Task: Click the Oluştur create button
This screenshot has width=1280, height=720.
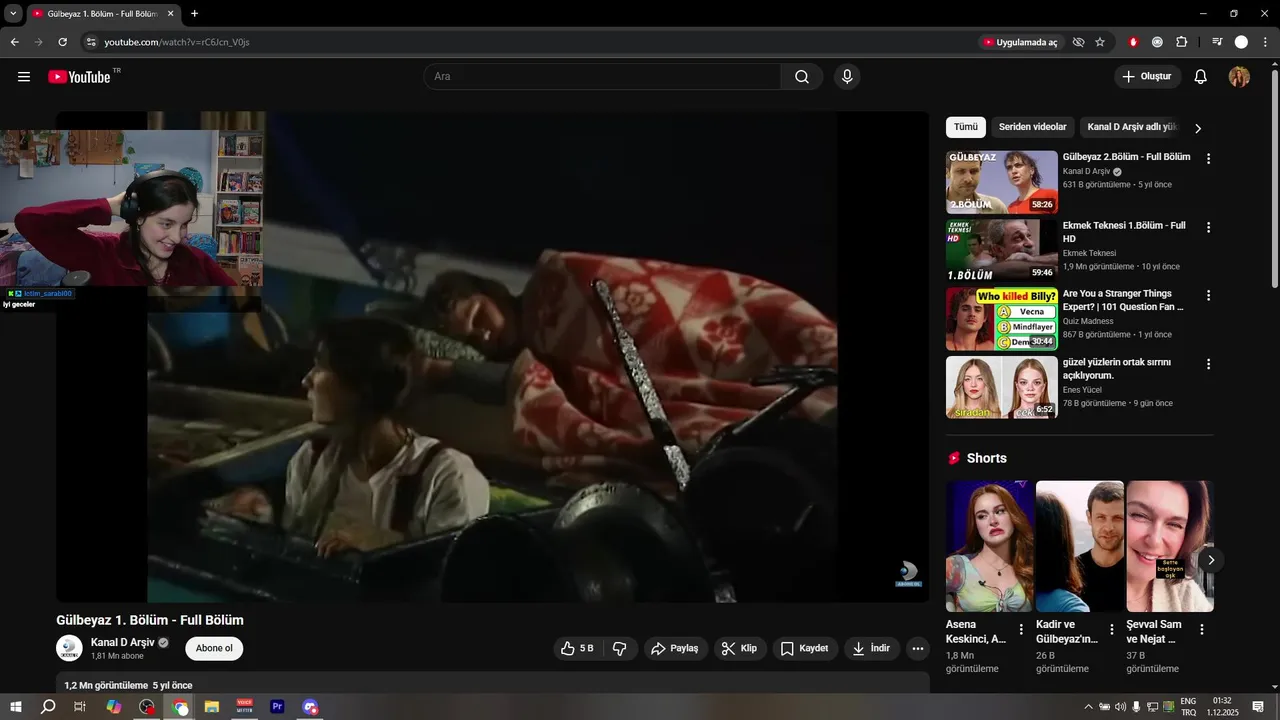Action: 1148,77
